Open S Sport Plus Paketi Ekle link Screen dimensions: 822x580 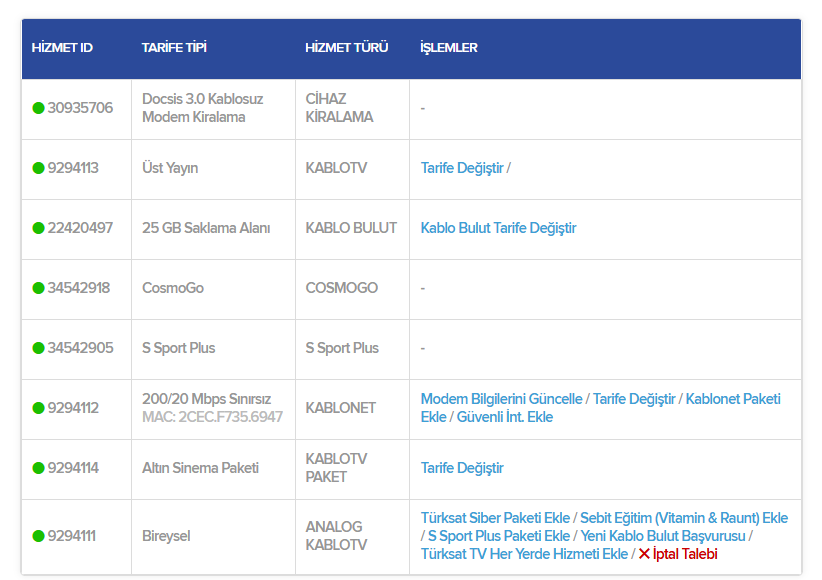point(499,536)
